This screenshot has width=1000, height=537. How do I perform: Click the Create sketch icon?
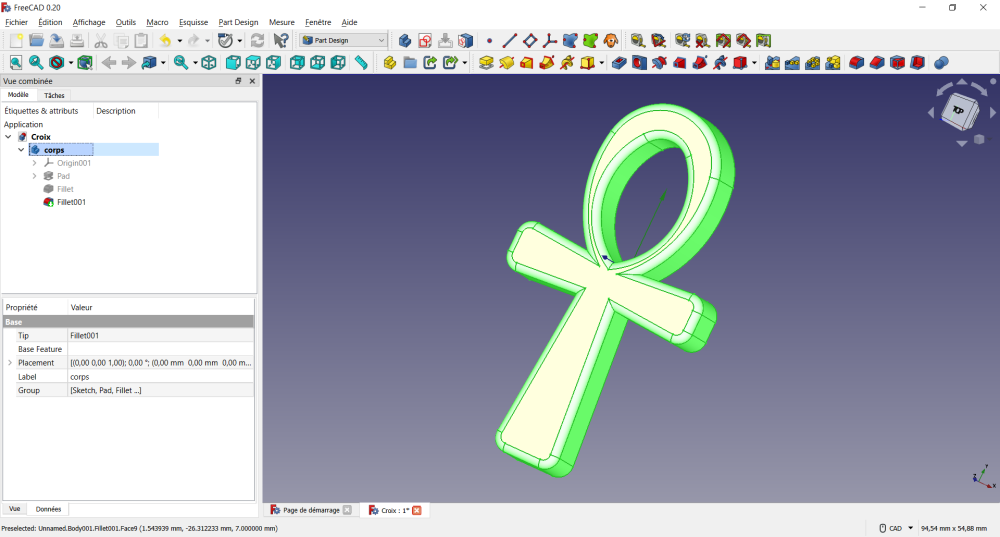[425, 40]
